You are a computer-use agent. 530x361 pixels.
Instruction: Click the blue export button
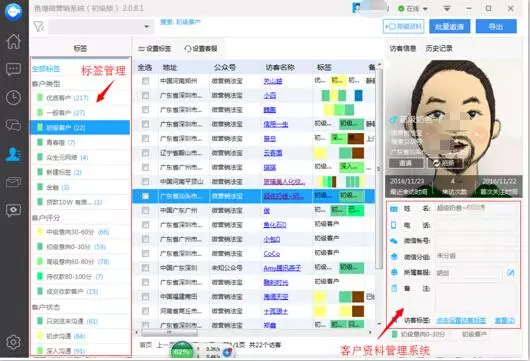(x=496, y=26)
